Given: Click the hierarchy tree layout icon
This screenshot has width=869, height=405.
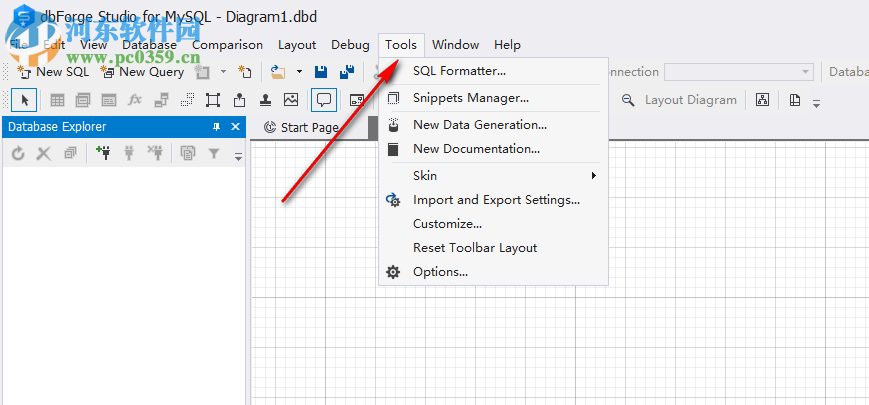Looking at the screenshot, I should (x=763, y=100).
